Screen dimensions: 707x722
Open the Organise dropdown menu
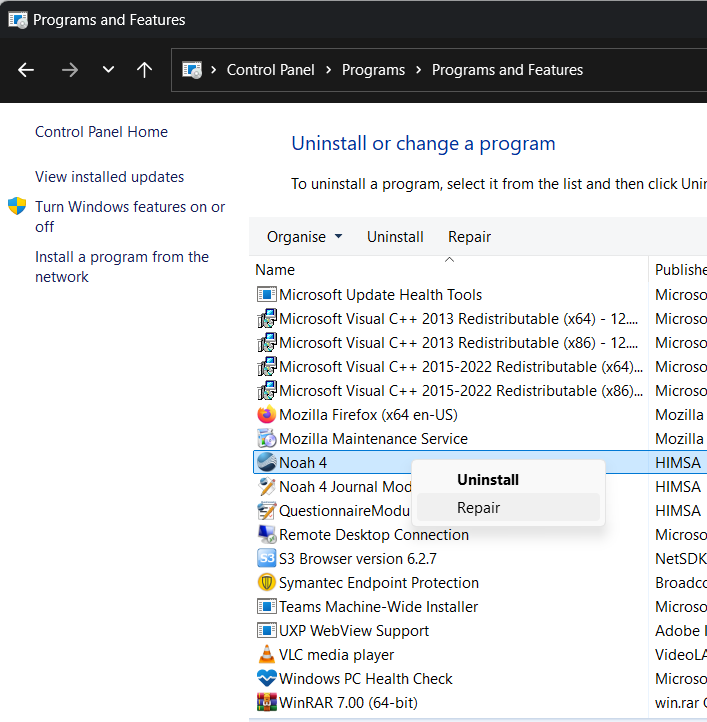tap(304, 237)
